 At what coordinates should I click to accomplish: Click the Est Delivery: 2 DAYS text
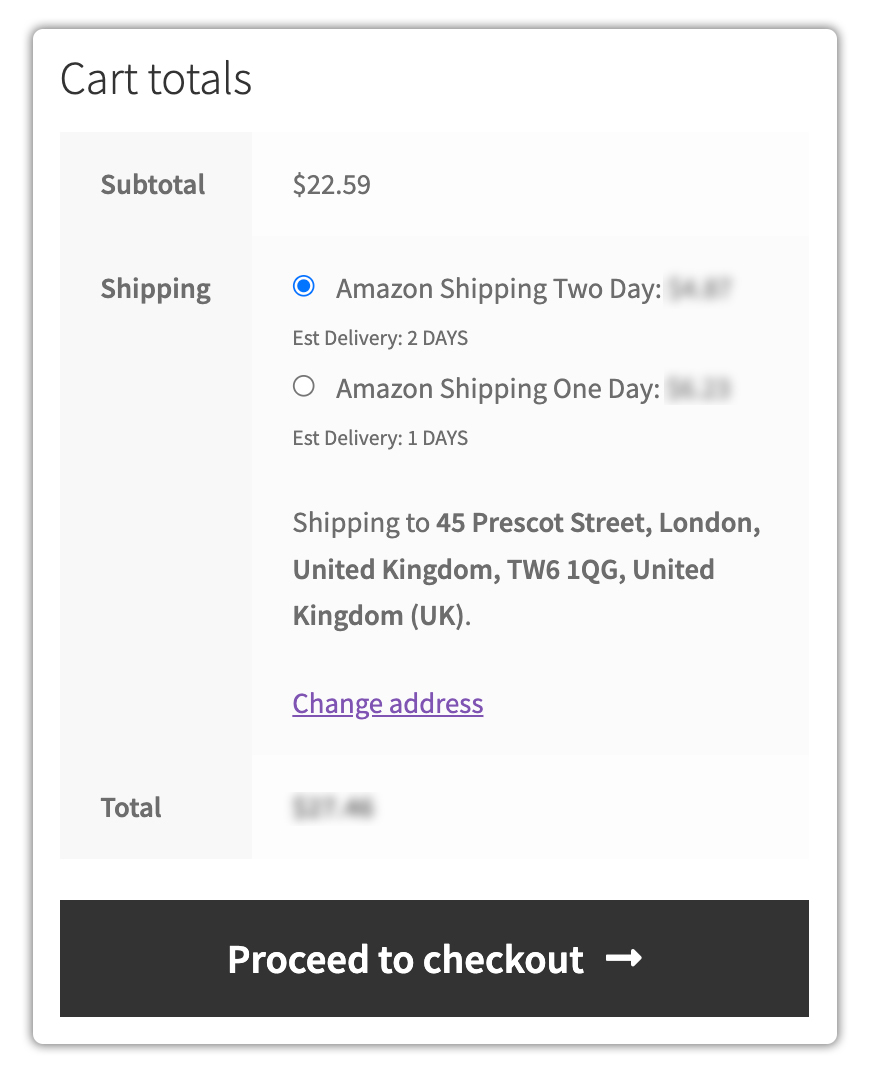click(379, 338)
